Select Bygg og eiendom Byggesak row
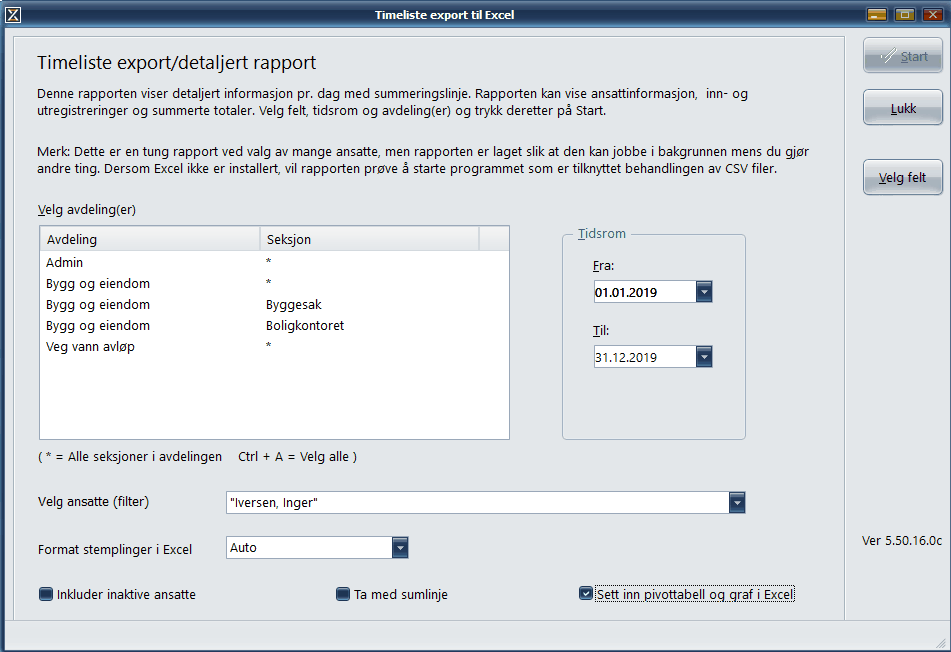951x652 pixels. coord(150,305)
